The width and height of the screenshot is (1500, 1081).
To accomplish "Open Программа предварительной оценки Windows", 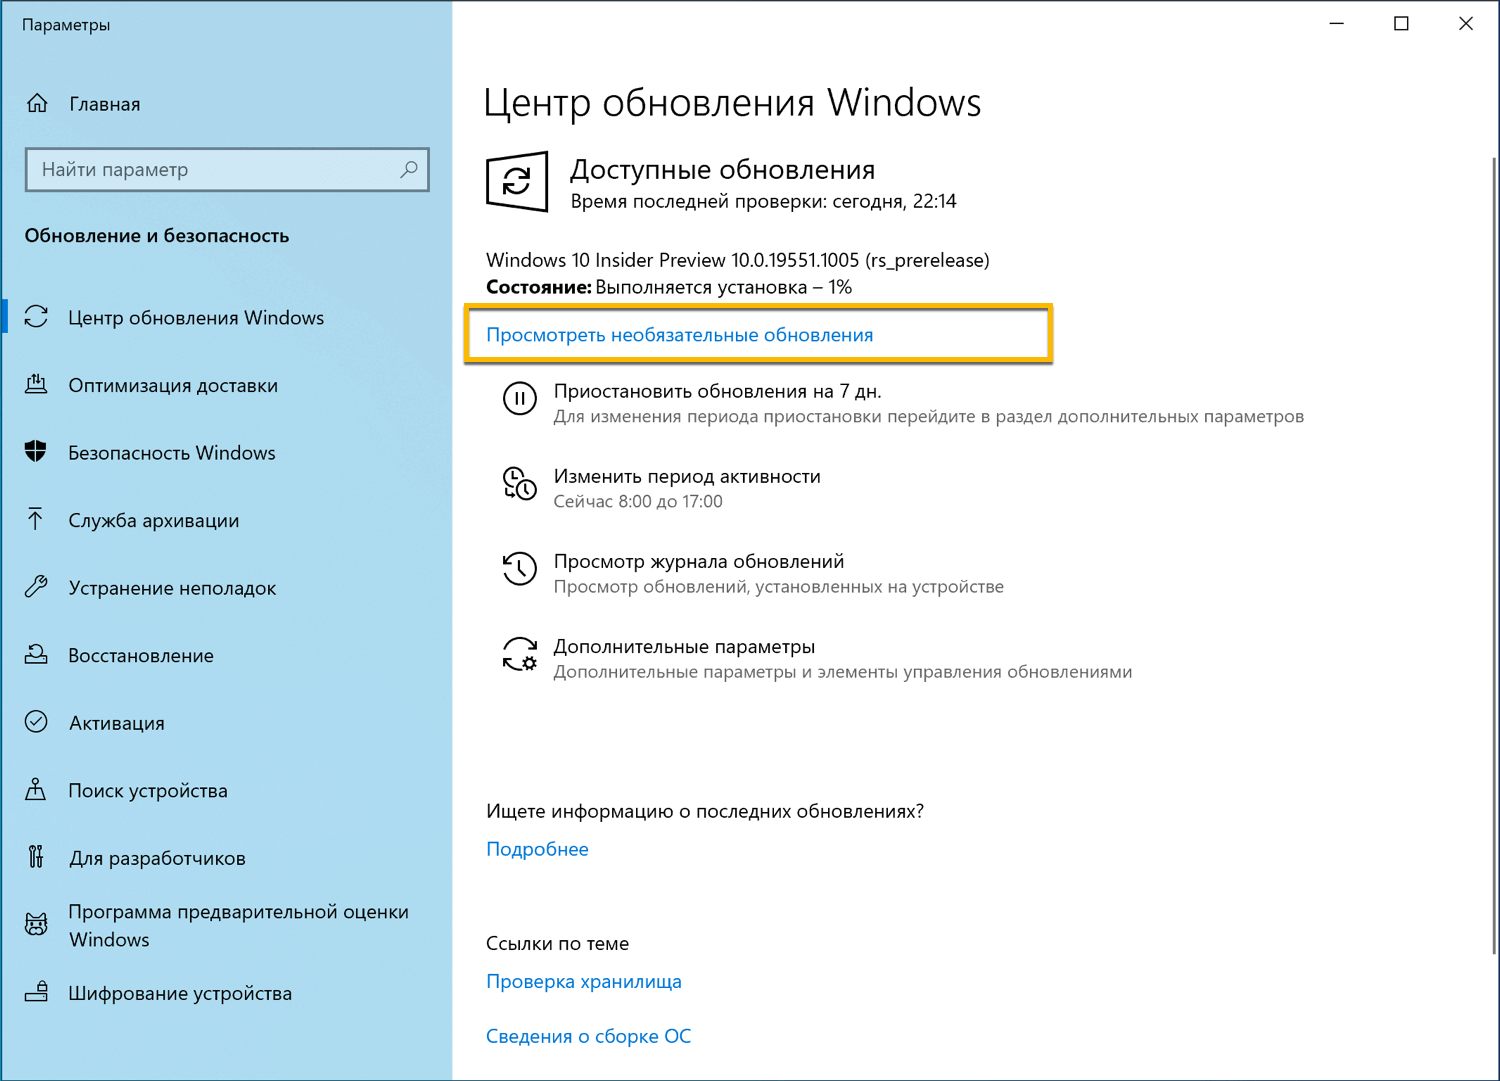I will click(x=238, y=925).
